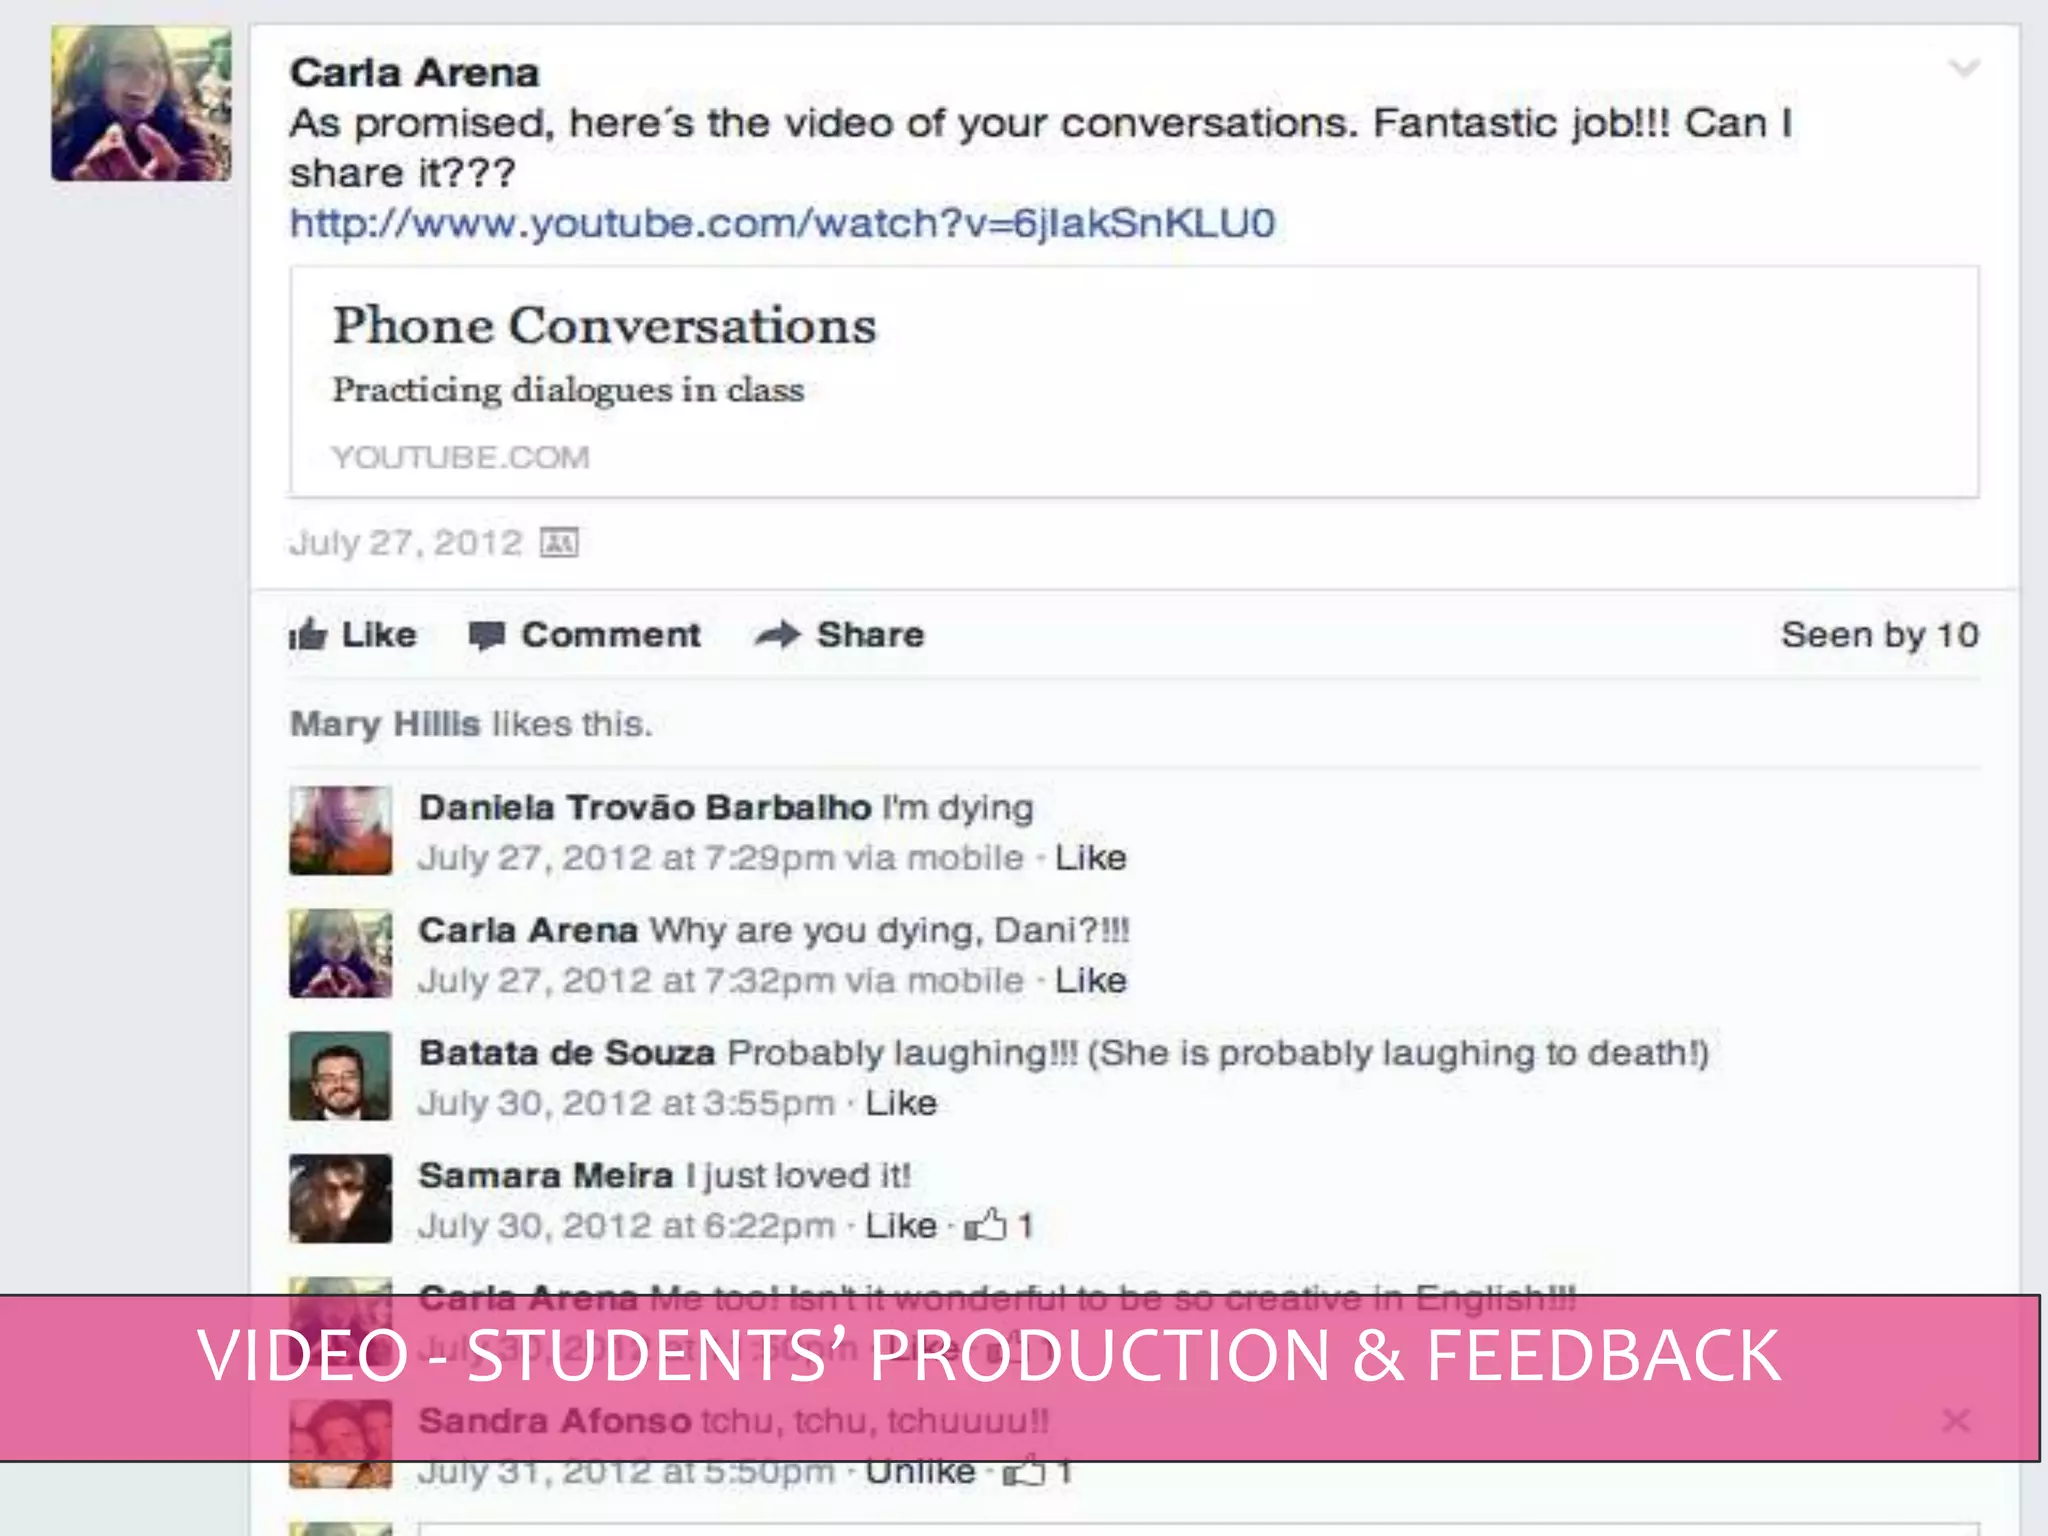Click the July 27, 2012 post timestamp
The width and height of the screenshot is (2048, 1536).
tap(406, 543)
